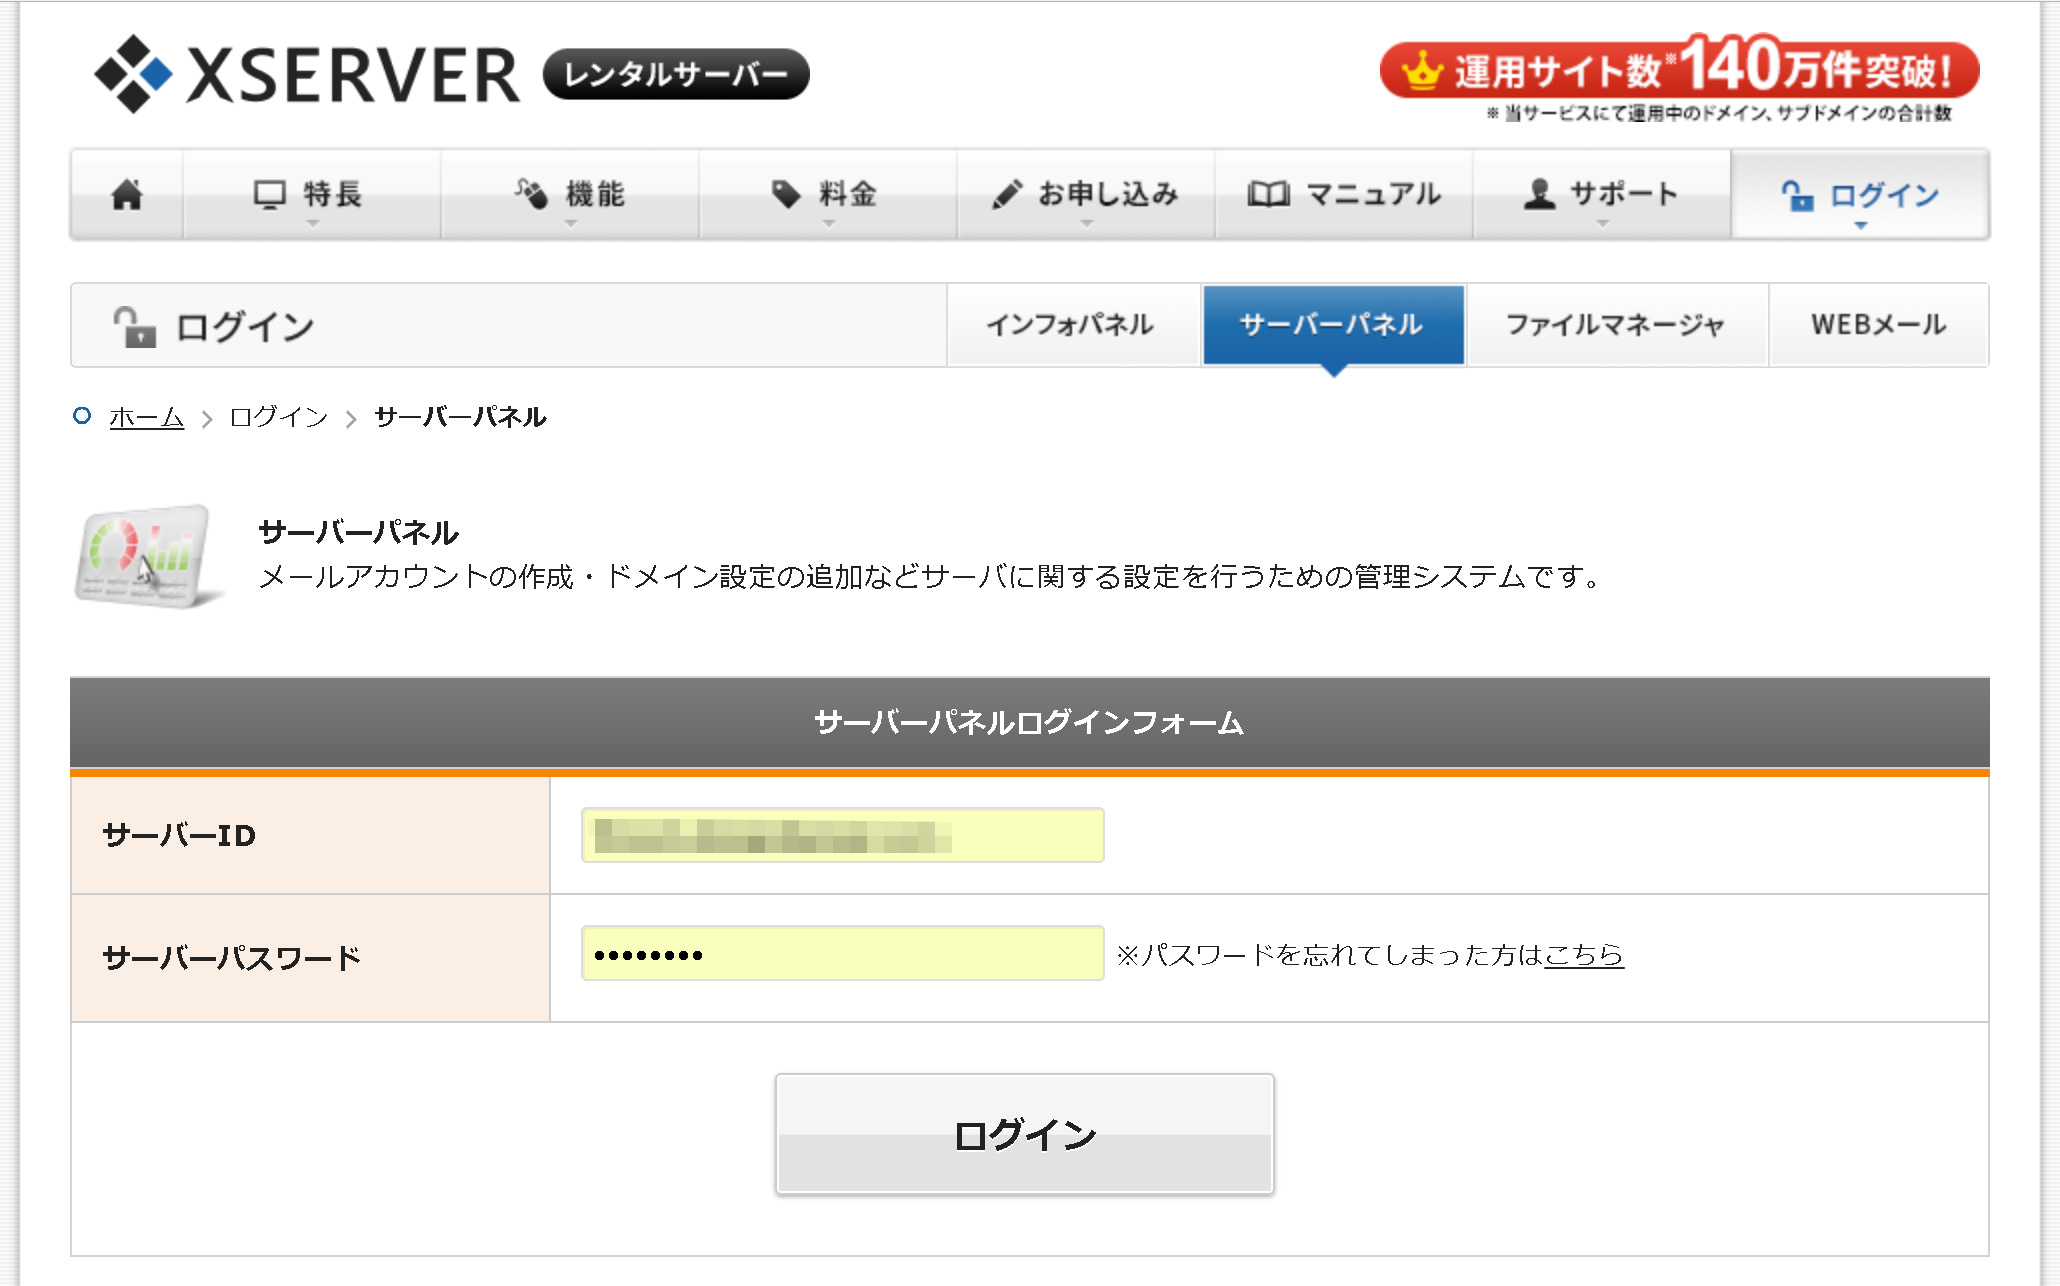Click the price tag icon next to 料金
Screen dimensions: 2060x1286
[x=786, y=194]
